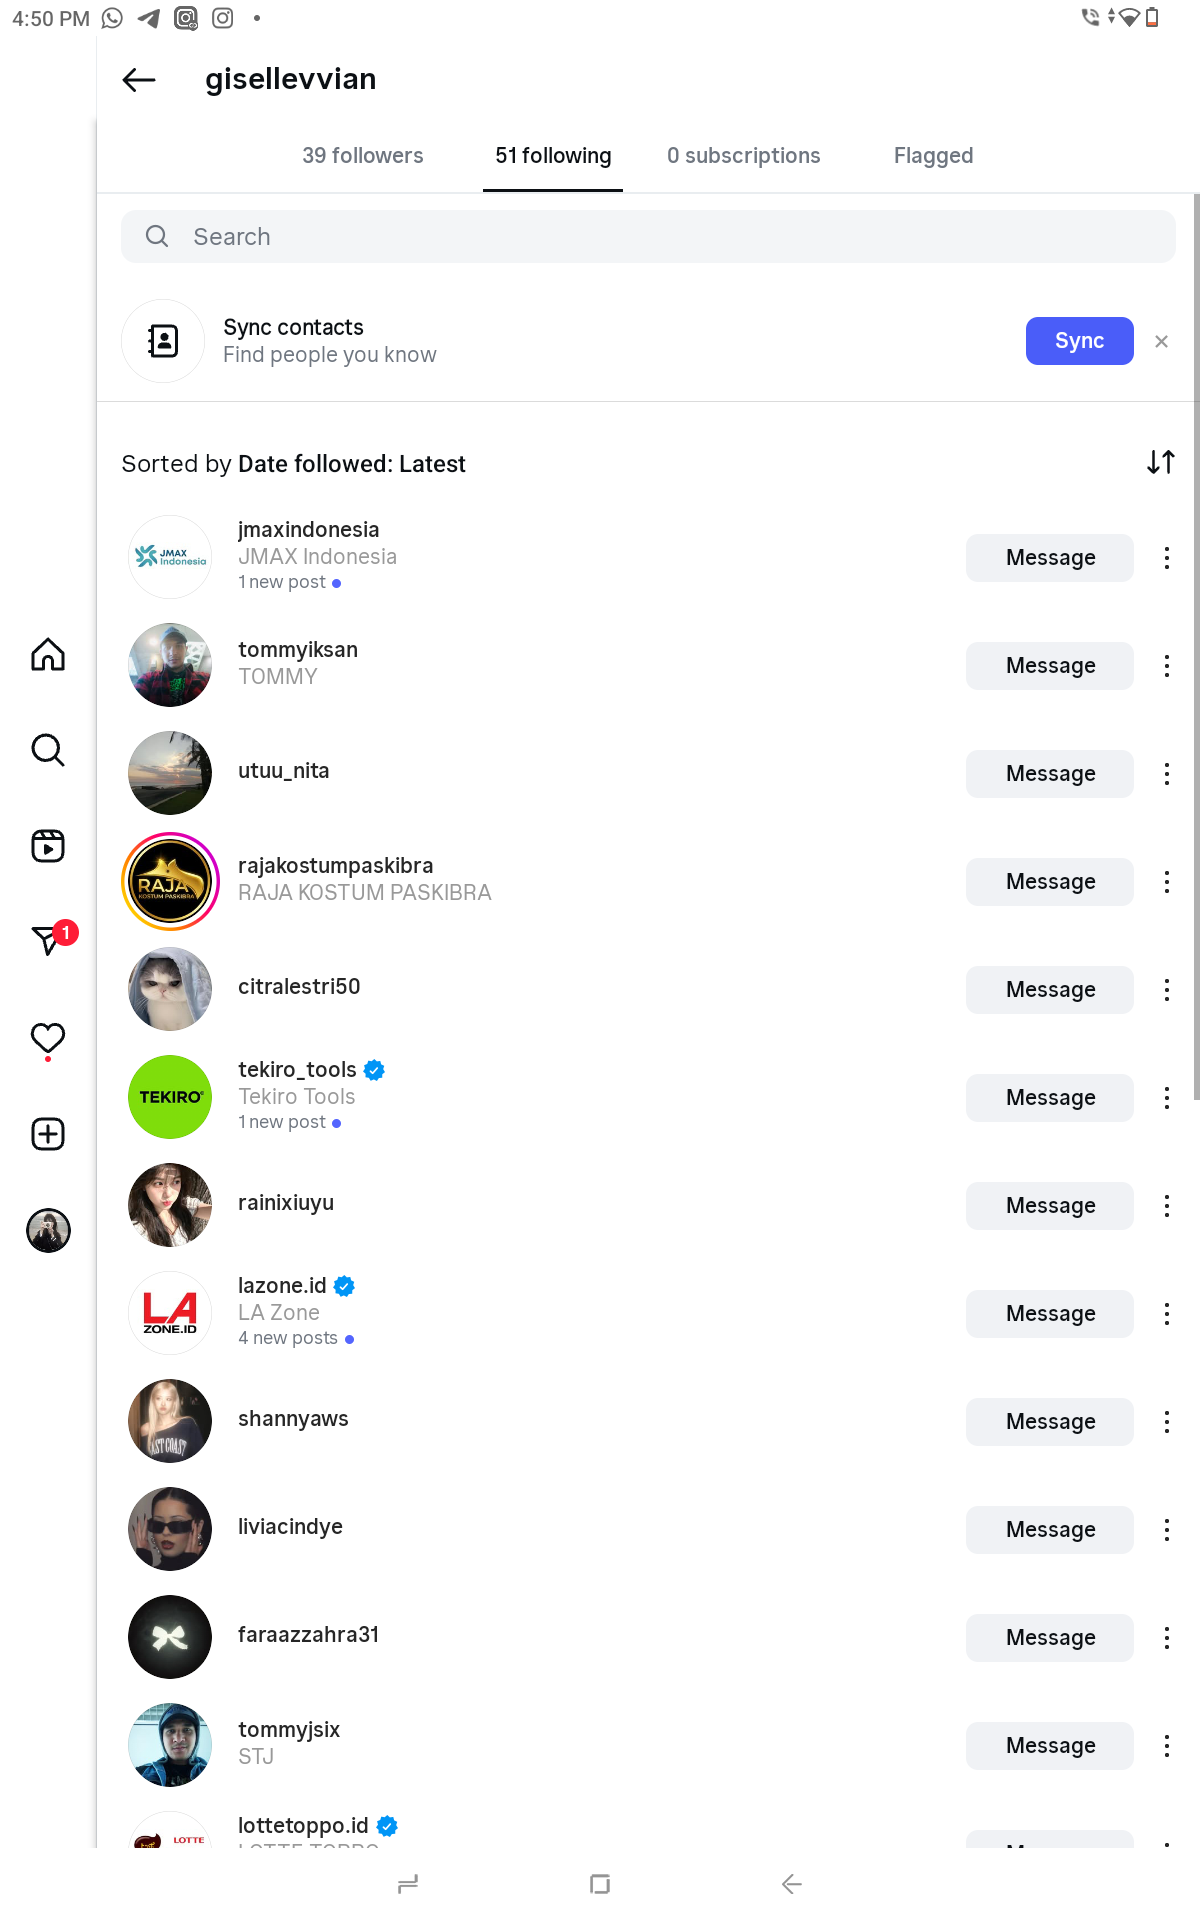The height and width of the screenshot is (1920, 1200).
Task: Open more options for liviacindye
Action: click(1166, 1530)
